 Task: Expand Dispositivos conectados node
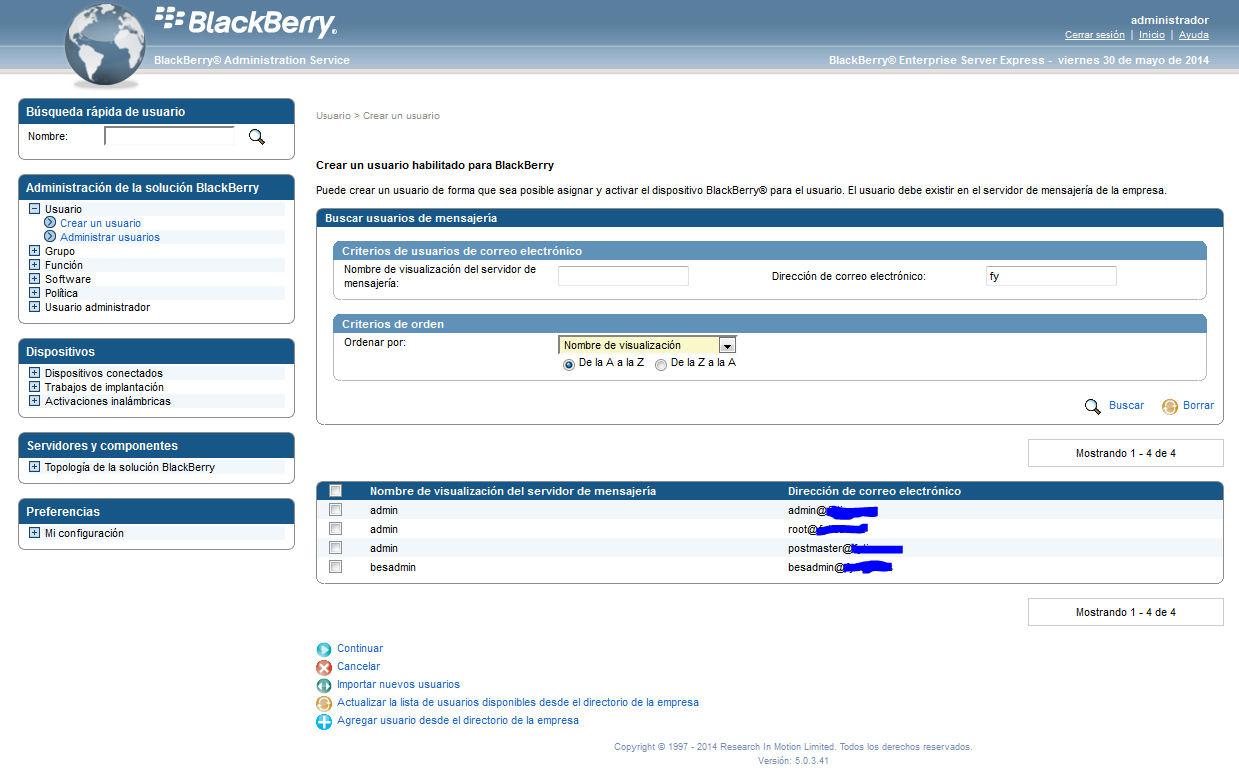coord(34,373)
